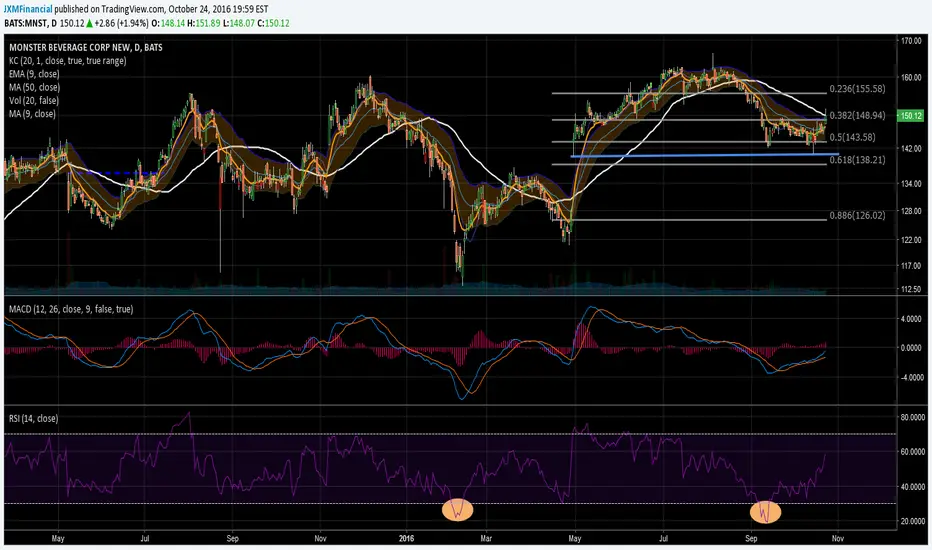The width and height of the screenshot is (932, 550).
Task: Click the 117.00 price axis label
Action: click(911, 266)
